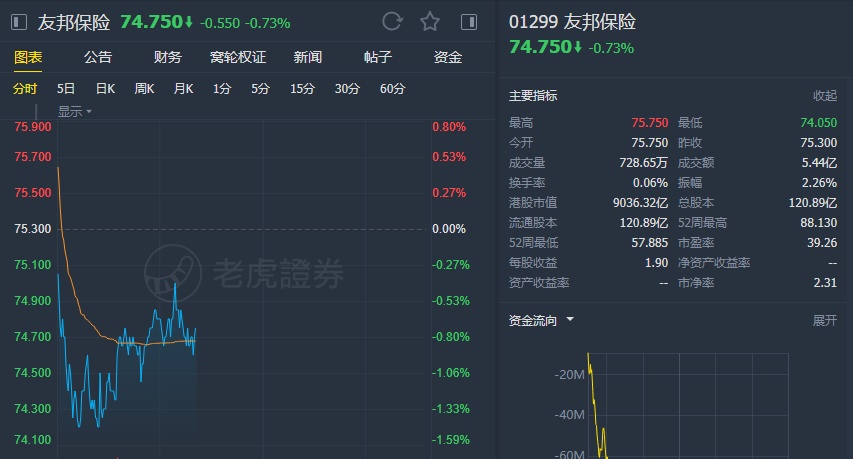Toggle the right sidebar panel icon
The width and height of the screenshot is (853, 459).
coord(468,21)
